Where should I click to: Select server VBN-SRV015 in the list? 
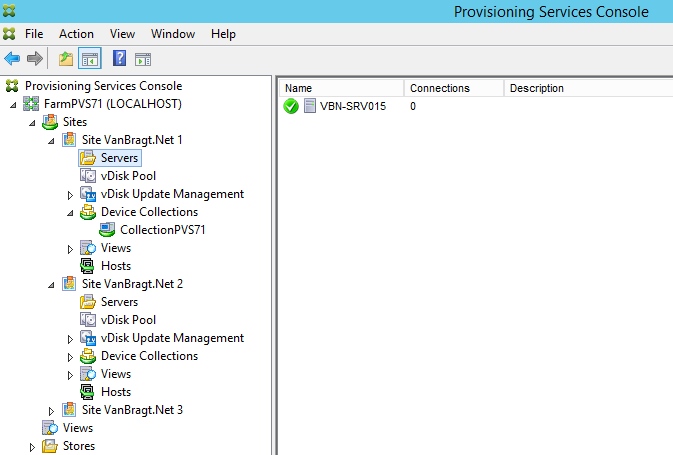(353, 106)
